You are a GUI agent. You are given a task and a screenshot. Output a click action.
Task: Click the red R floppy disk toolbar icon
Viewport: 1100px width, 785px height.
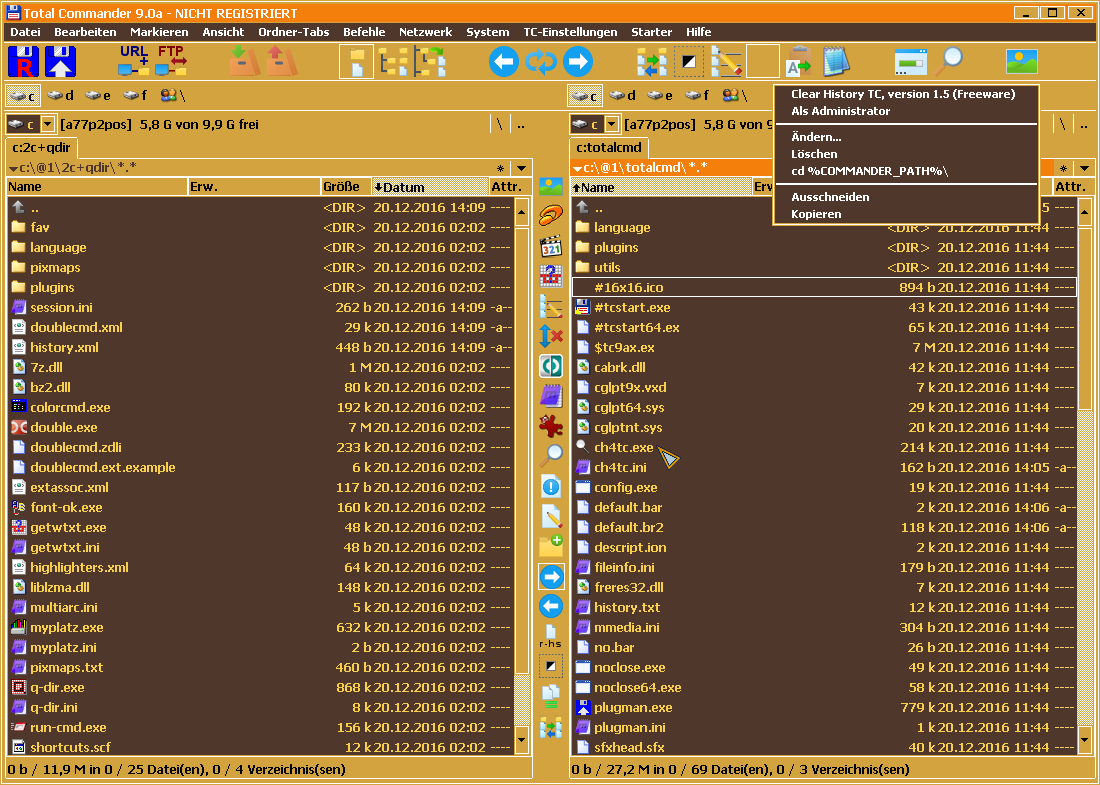pos(23,62)
